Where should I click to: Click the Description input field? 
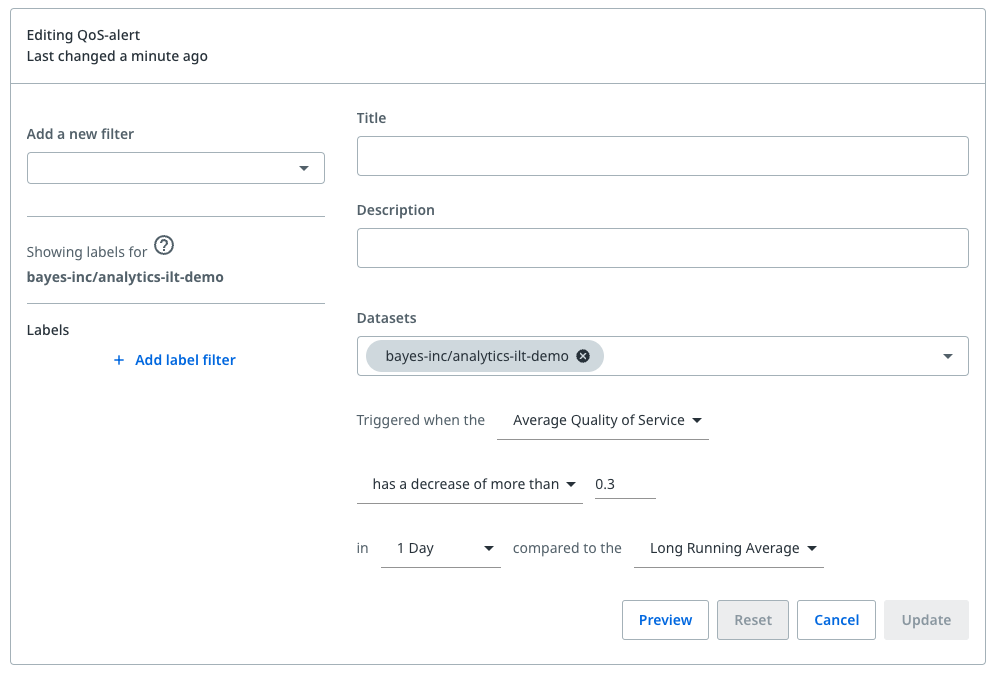[662, 248]
